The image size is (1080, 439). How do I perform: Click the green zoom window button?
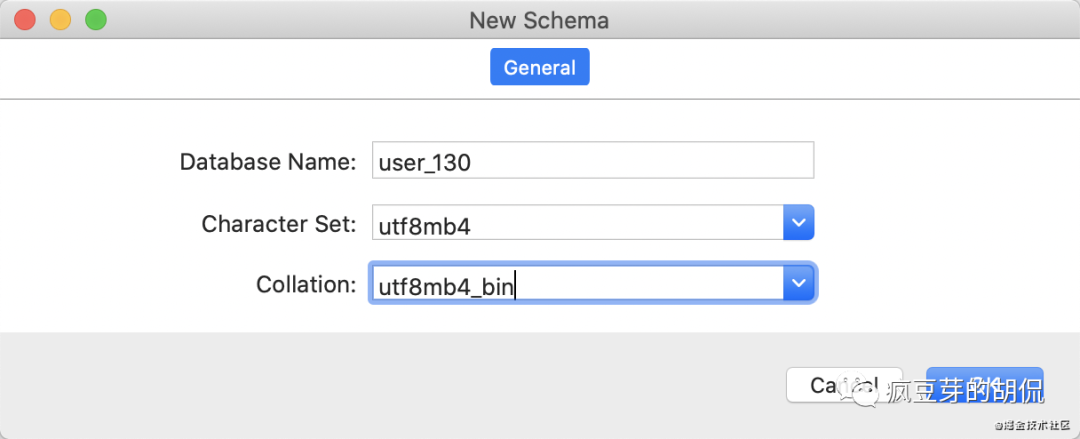[95, 19]
